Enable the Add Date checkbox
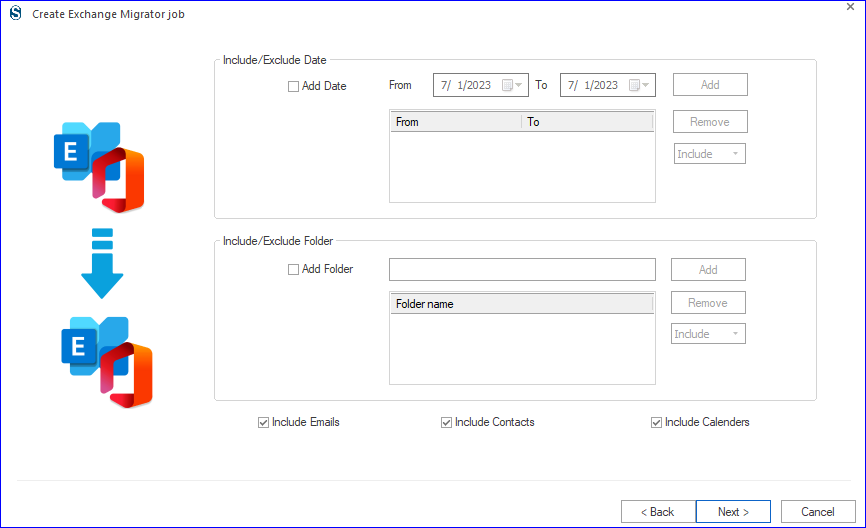The height and width of the screenshot is (528, 866). 293,86
